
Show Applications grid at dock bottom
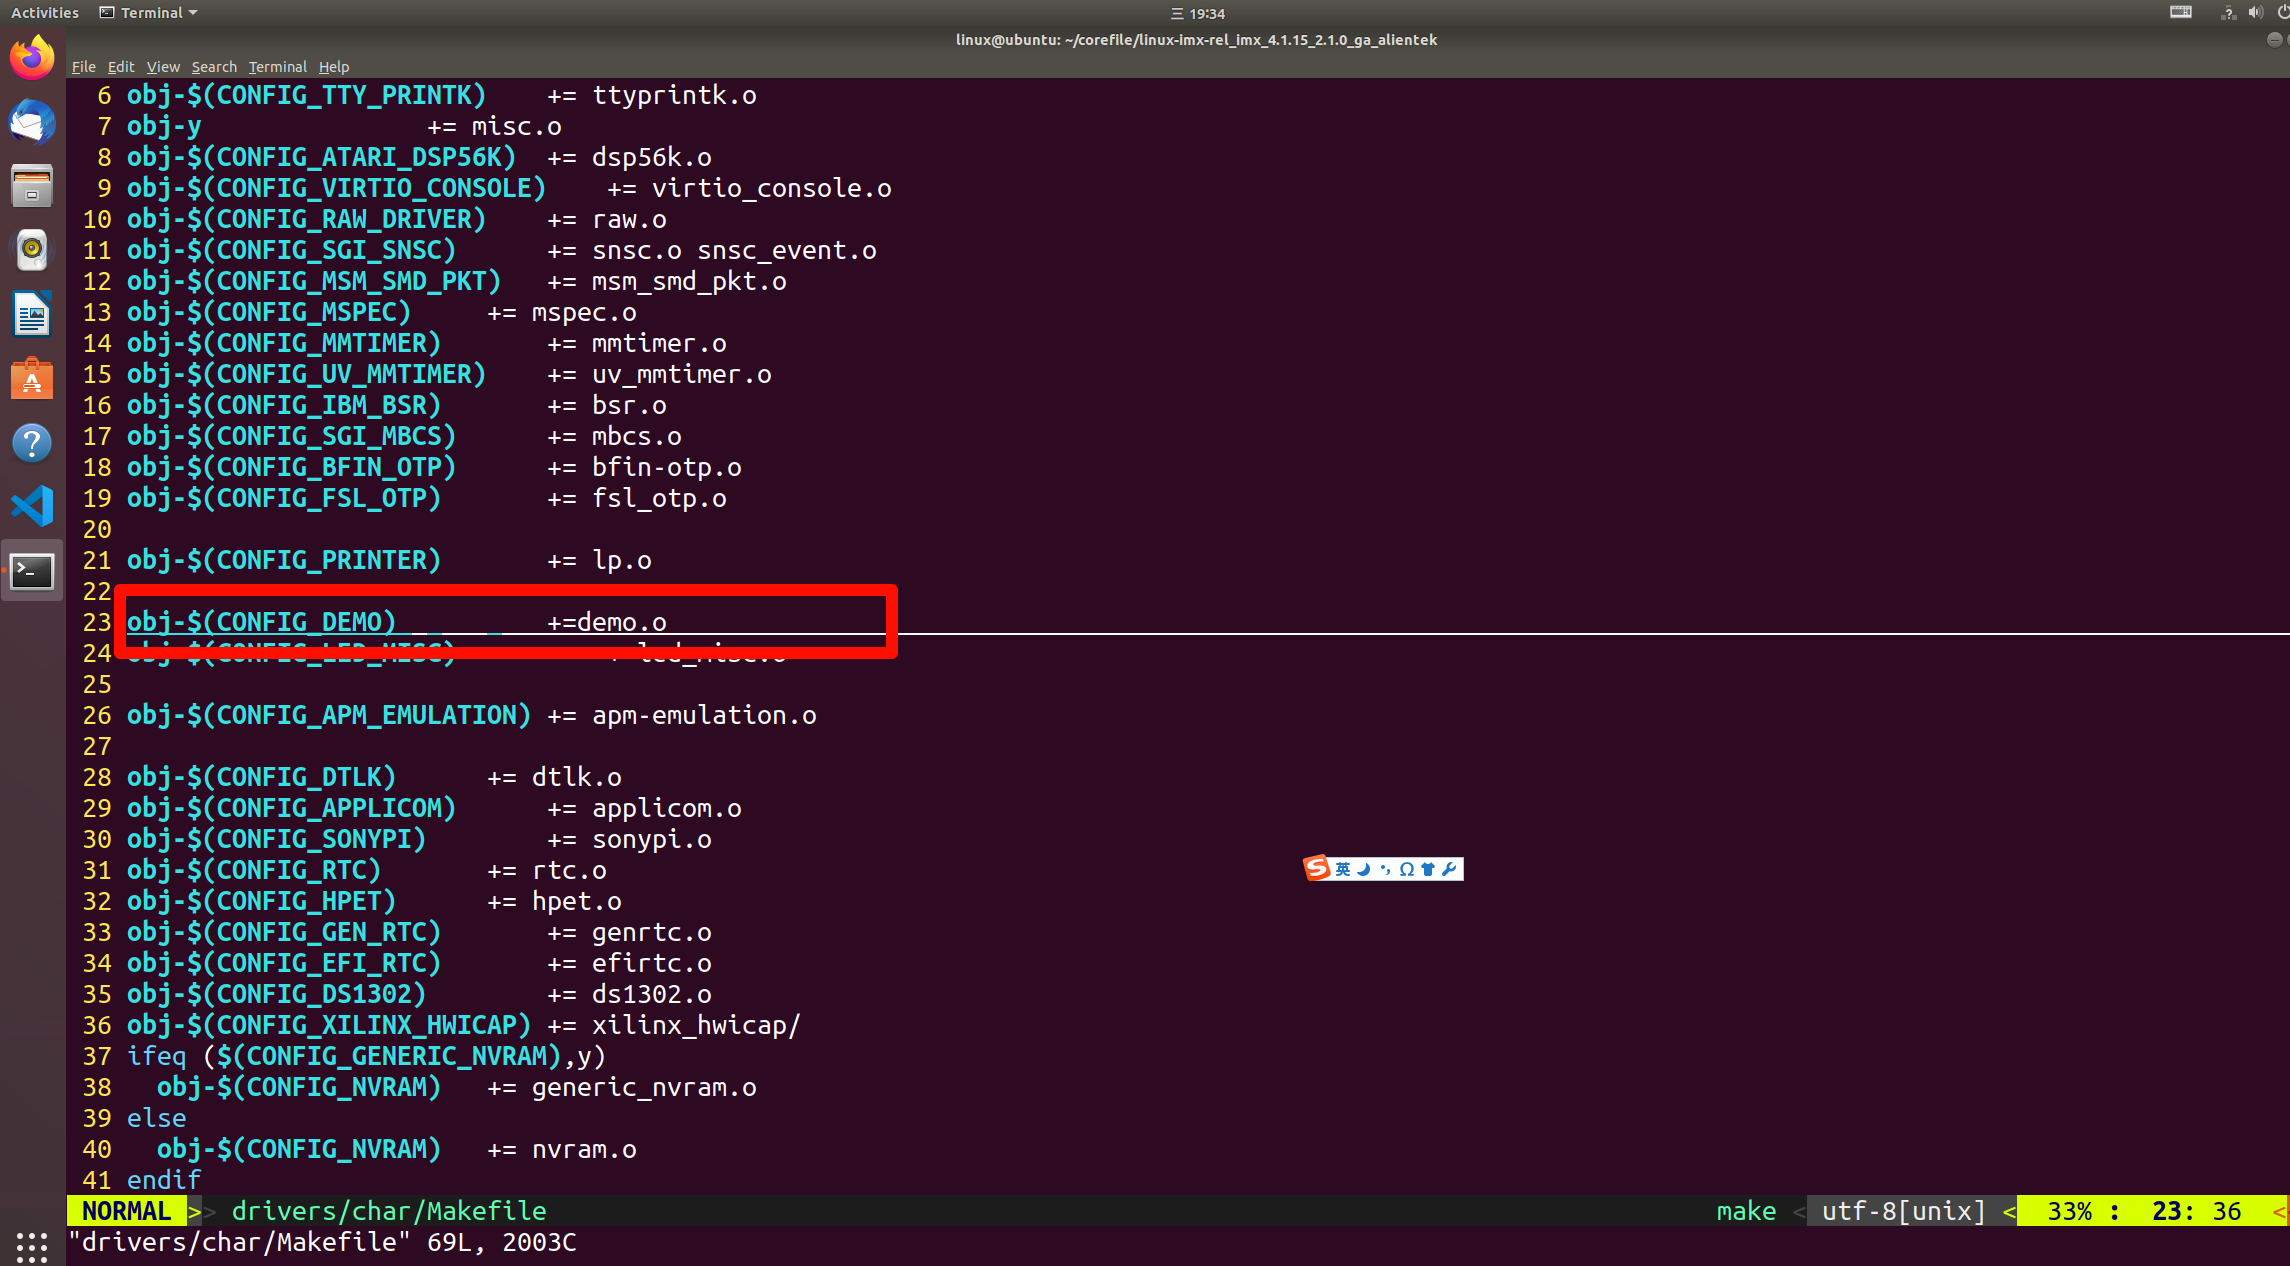pos(32,1246)
